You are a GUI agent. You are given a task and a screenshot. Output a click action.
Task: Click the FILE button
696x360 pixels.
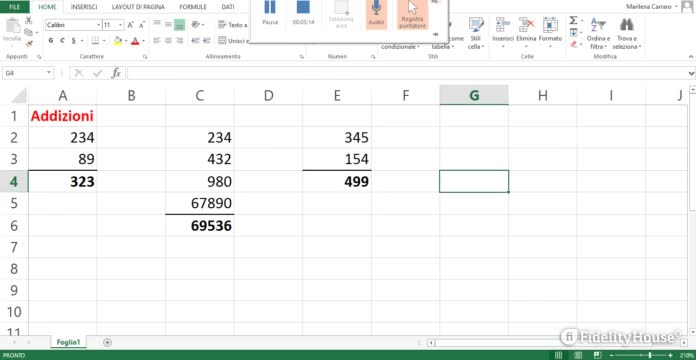click(x=15, y=7)
